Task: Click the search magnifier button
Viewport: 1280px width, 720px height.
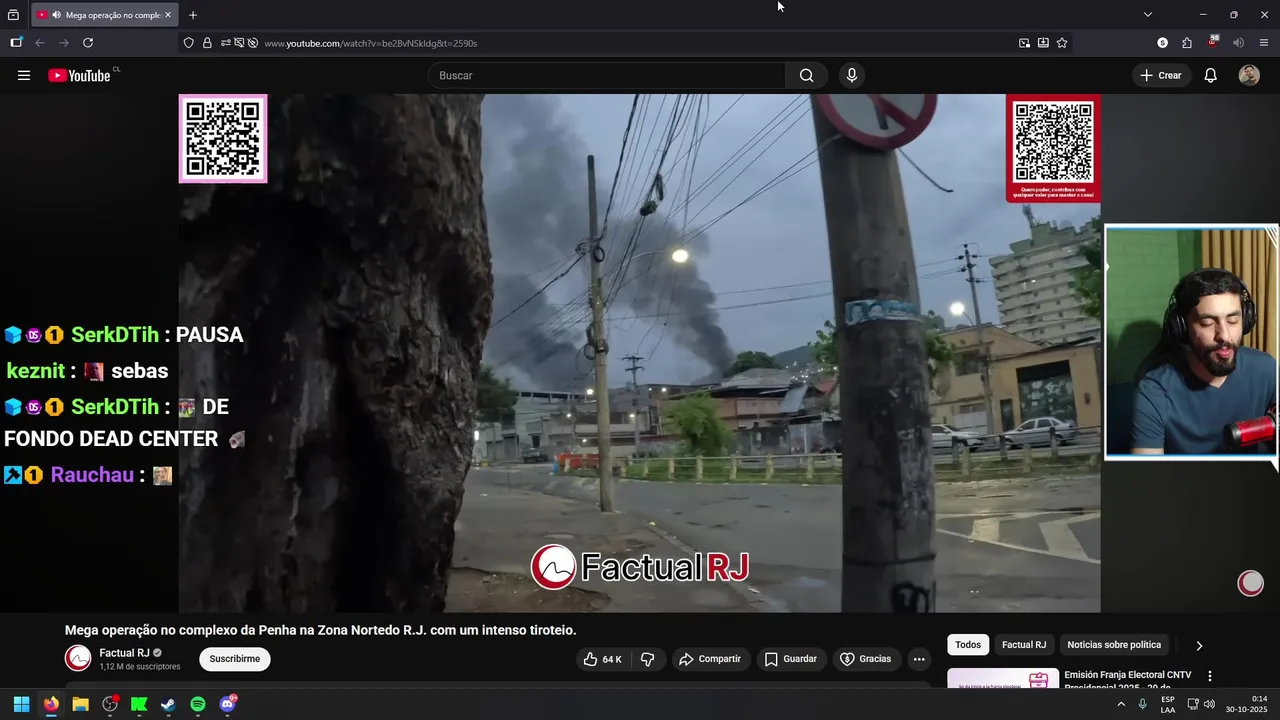Action: [806, 75]
